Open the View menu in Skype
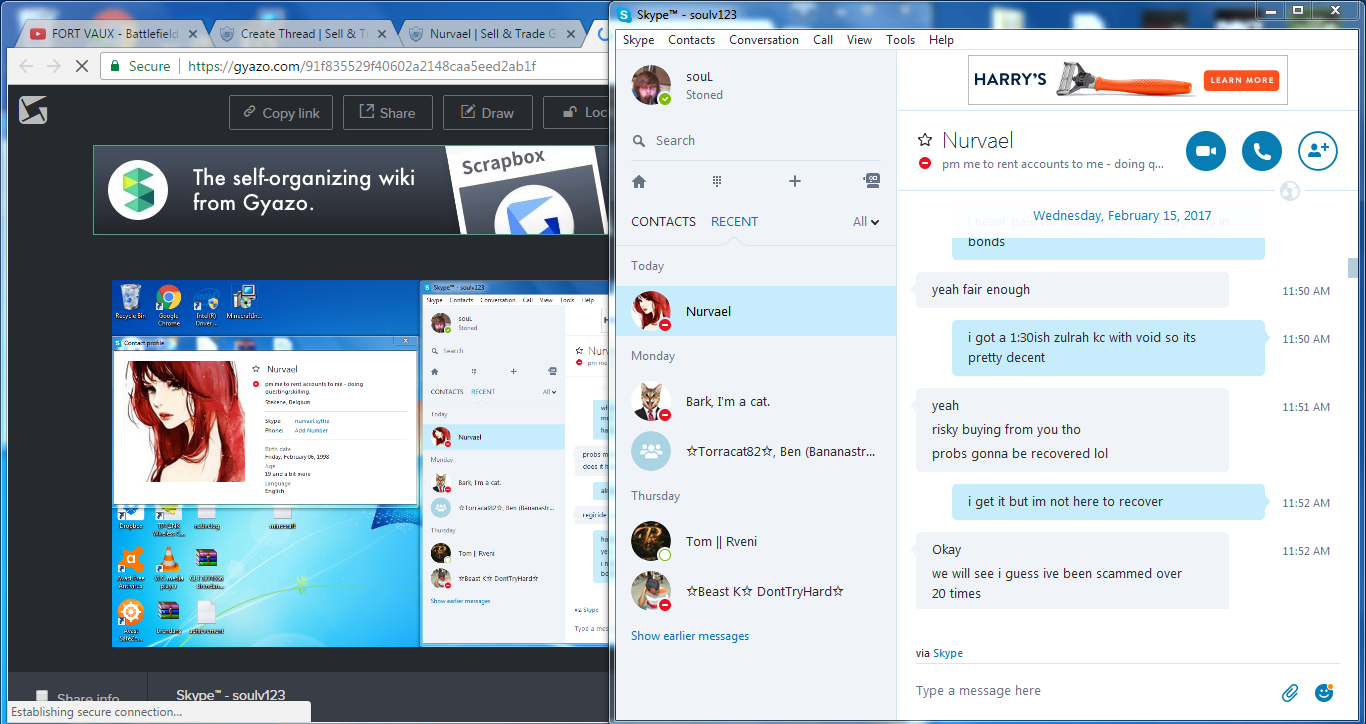Screen dimensions: 1366x724 tap(859, 40)
